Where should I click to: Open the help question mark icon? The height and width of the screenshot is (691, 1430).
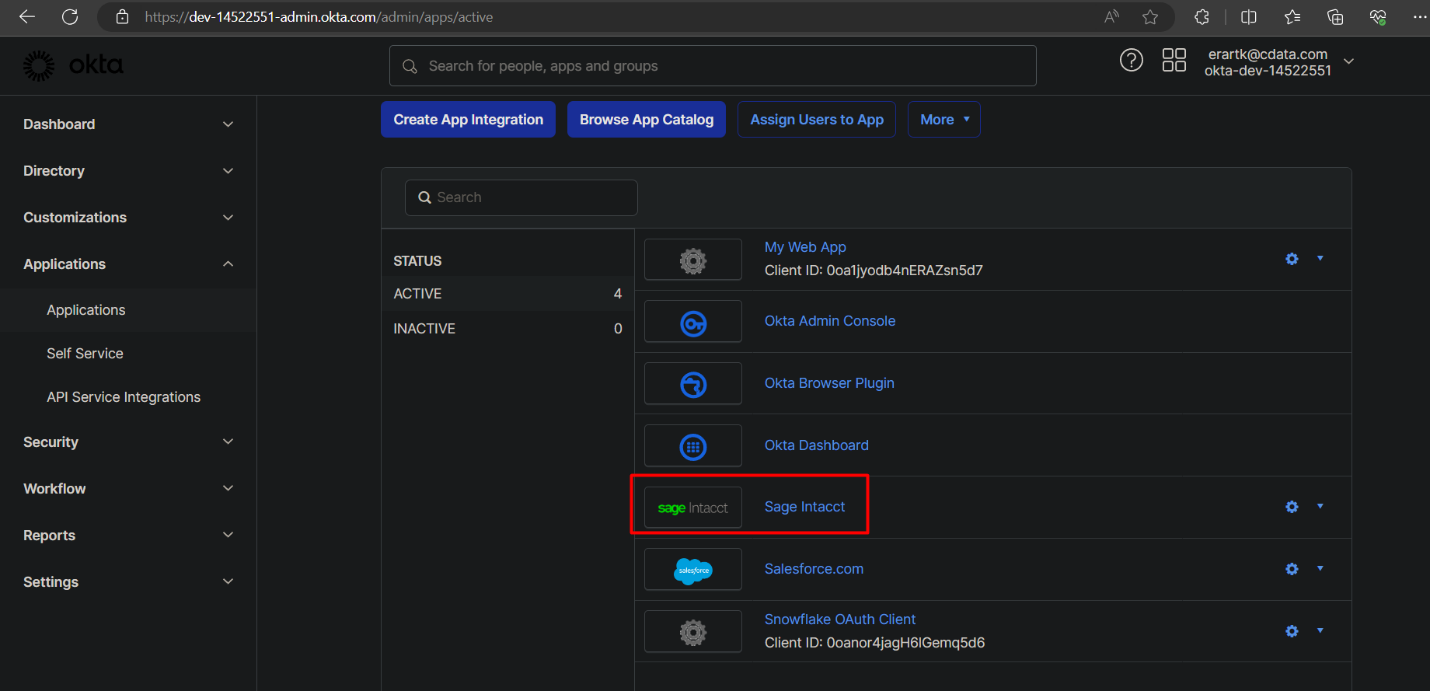(1131, 60)
